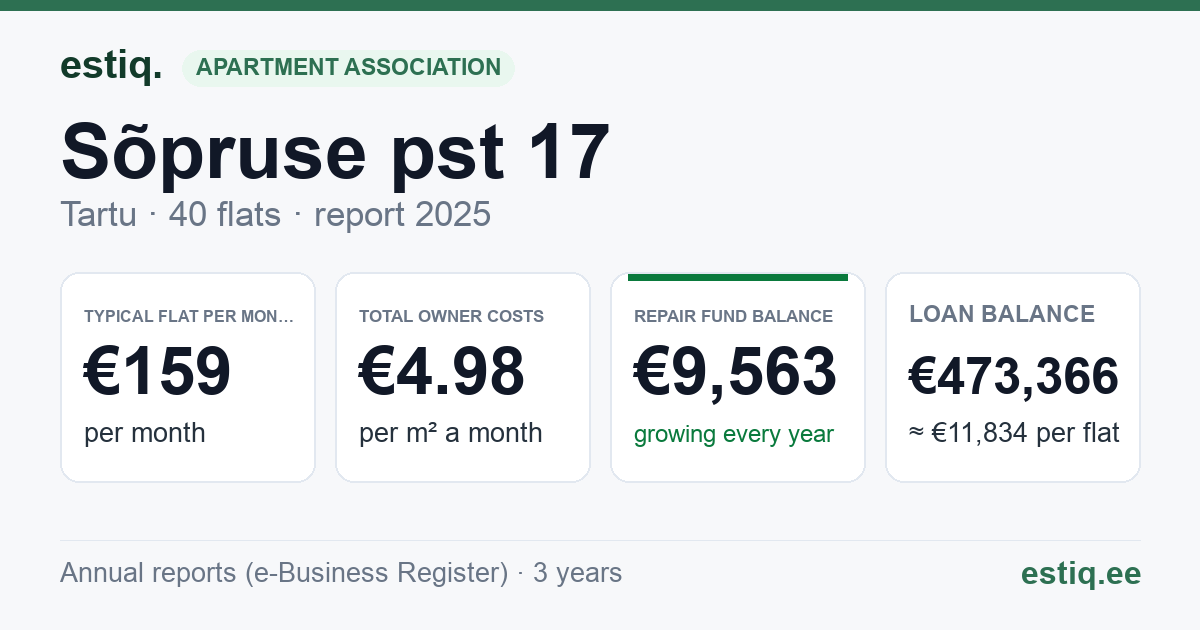Screen dimensions: 1200x630
Task: Click the REPAIR FUND BALANCE label
Action: coord(733,316)
